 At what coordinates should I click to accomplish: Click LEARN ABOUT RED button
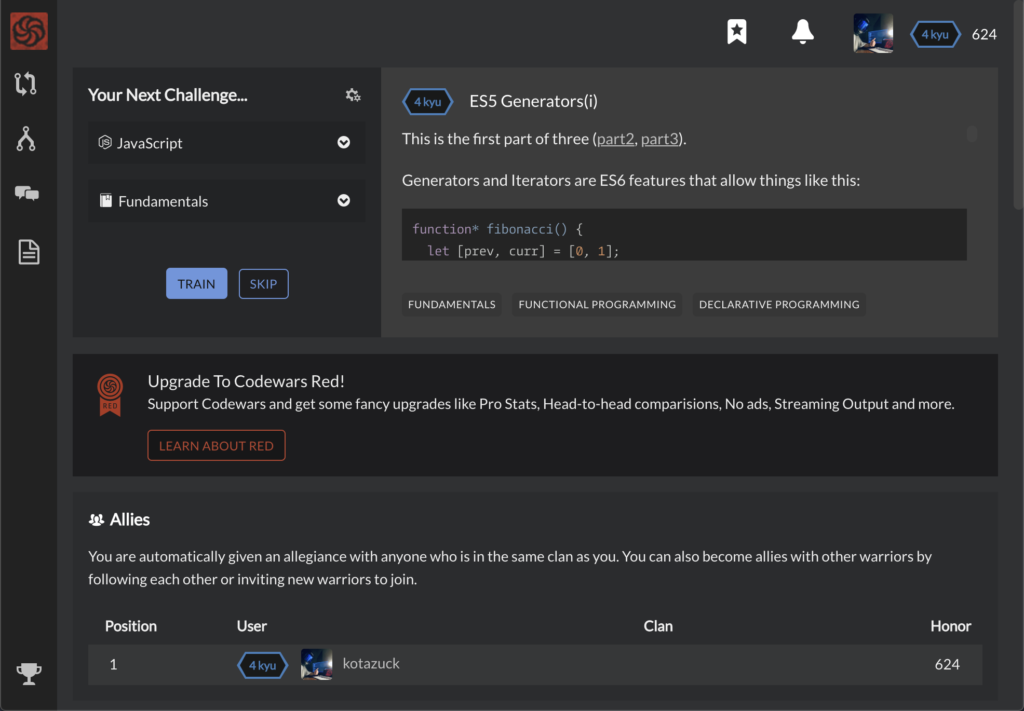coord(216,445)
